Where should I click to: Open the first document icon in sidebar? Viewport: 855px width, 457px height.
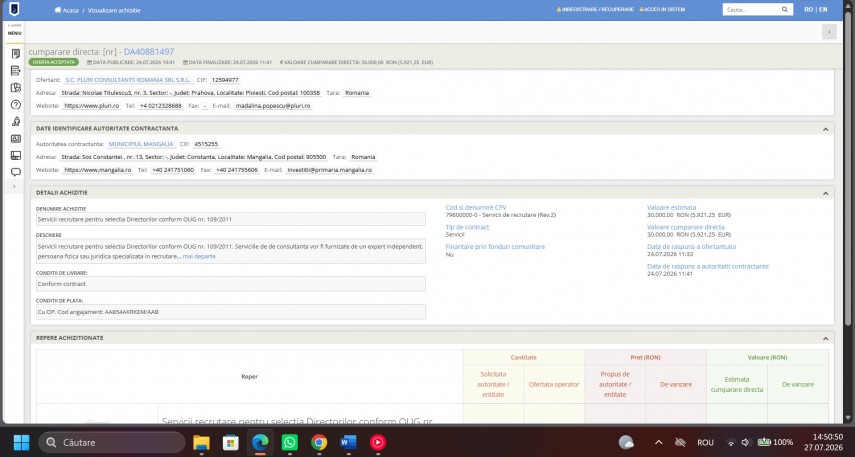coord(16,53)
